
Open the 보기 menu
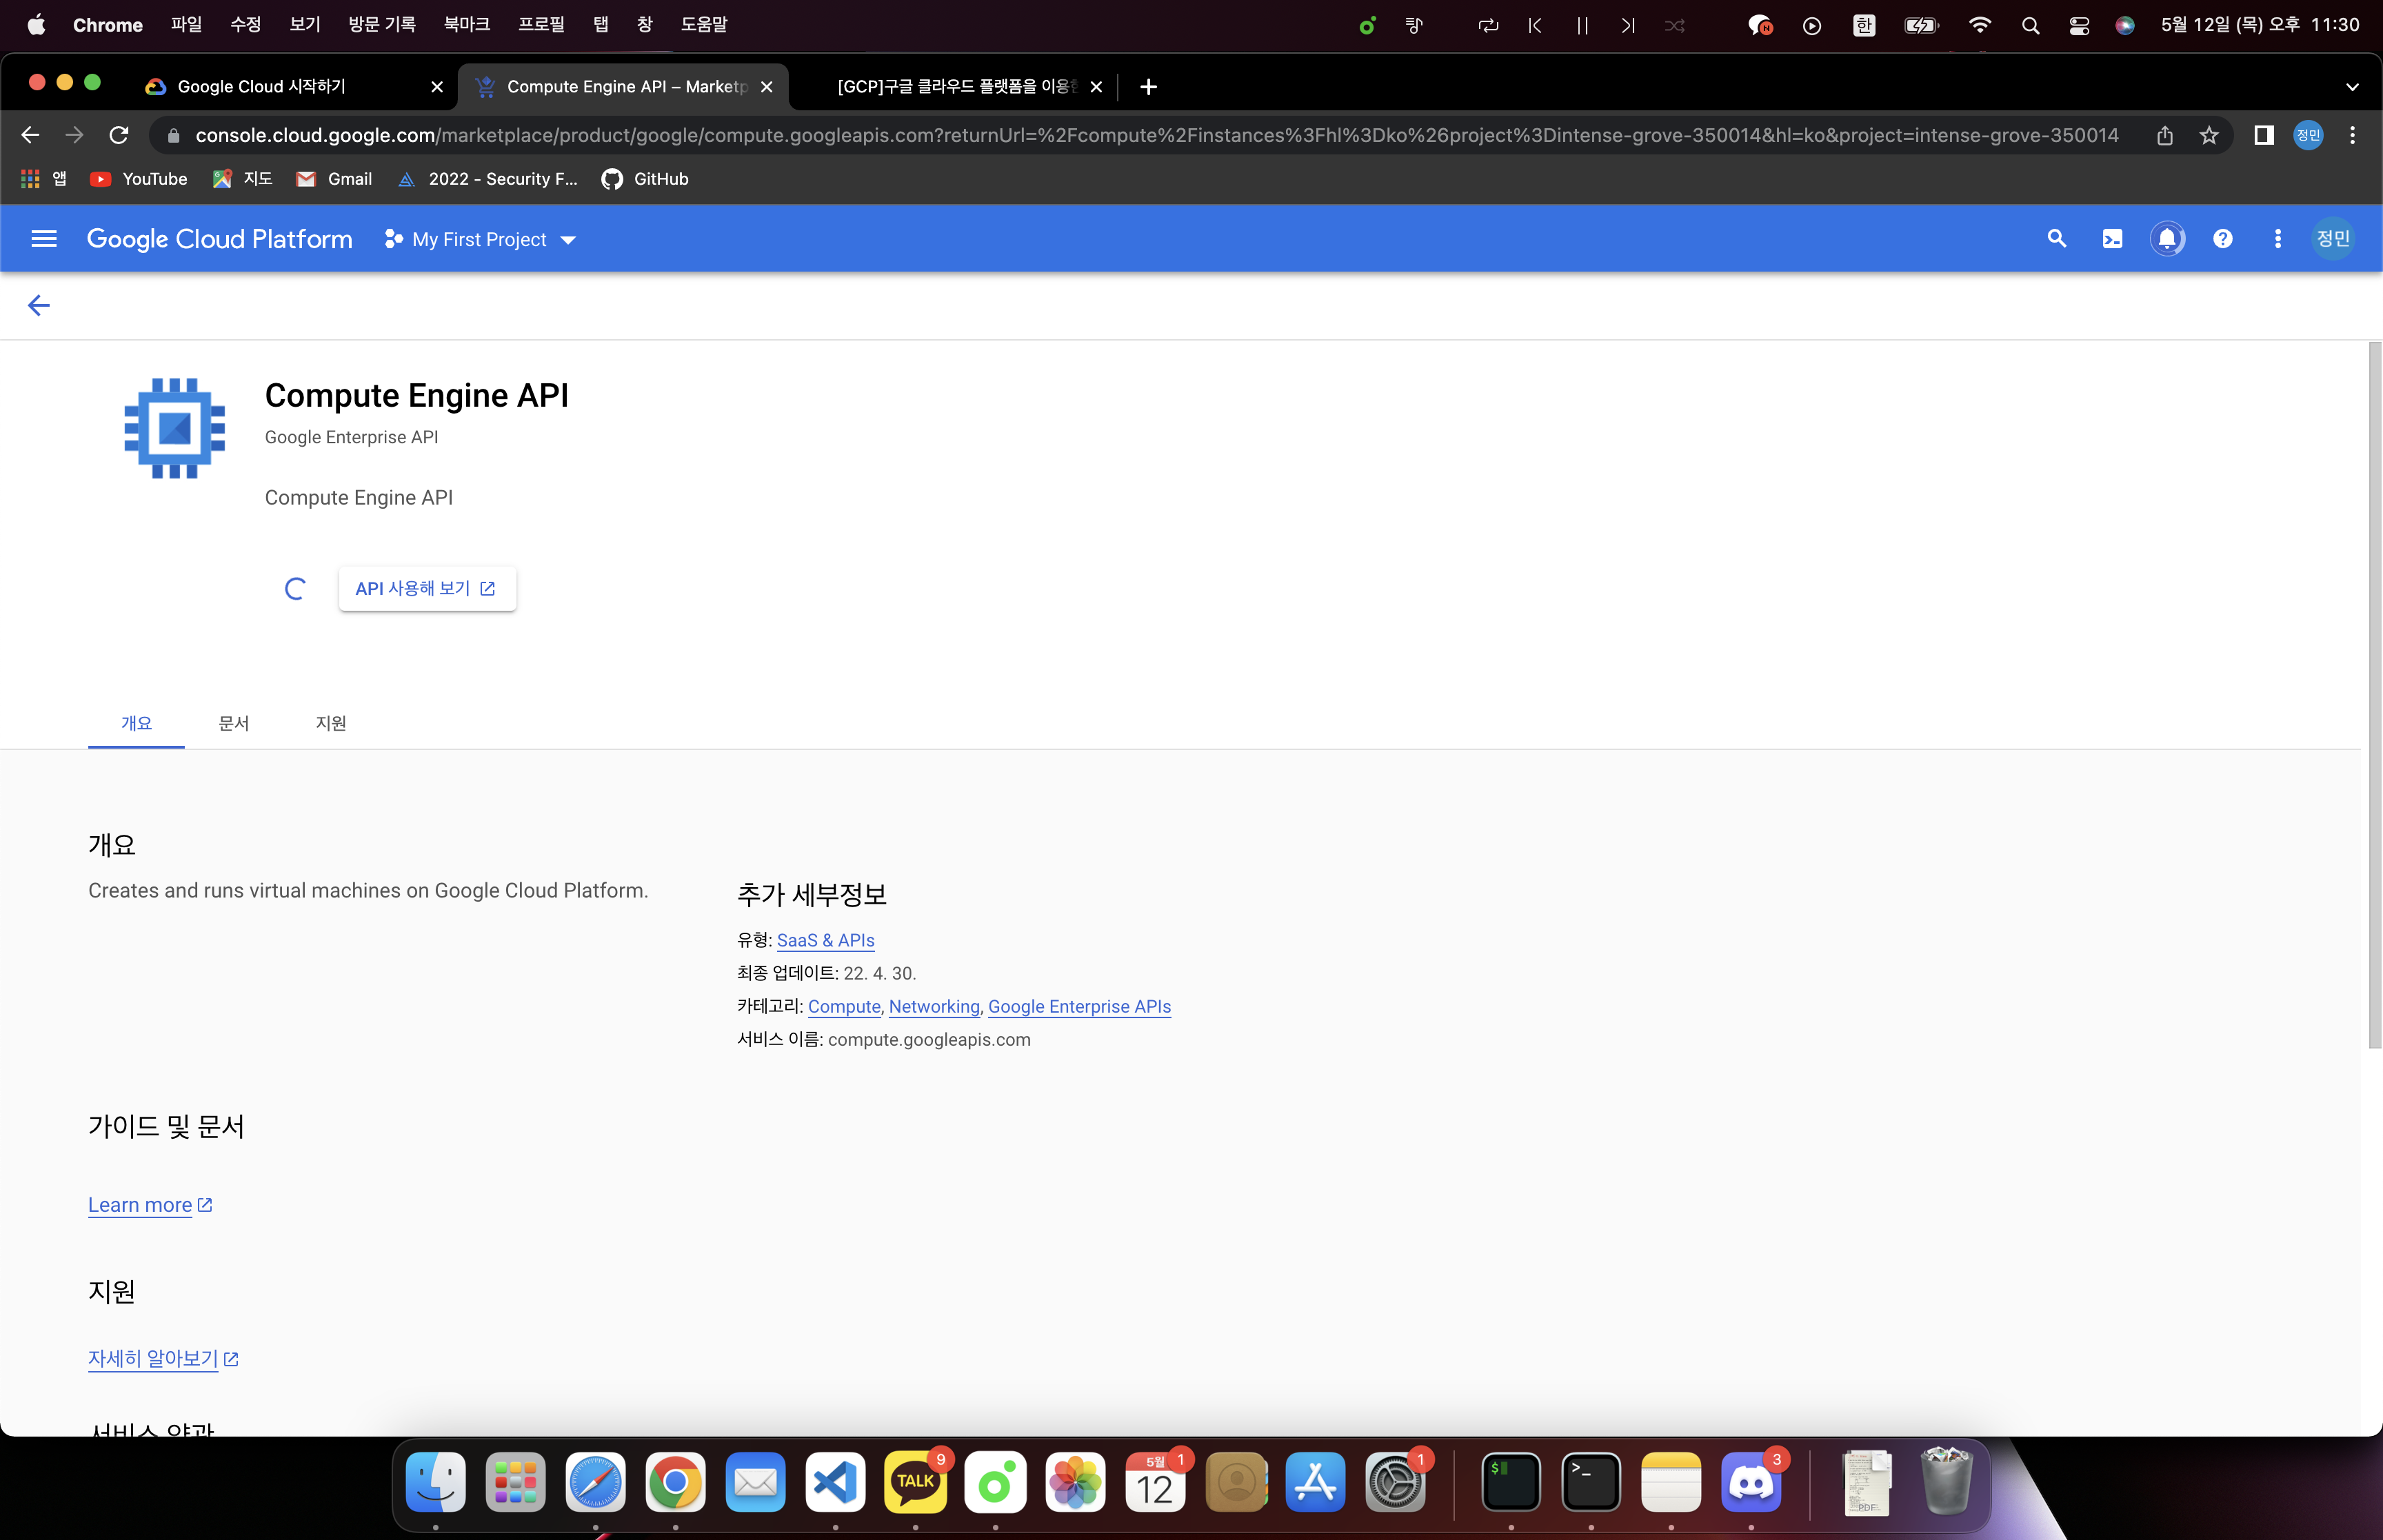305,24
